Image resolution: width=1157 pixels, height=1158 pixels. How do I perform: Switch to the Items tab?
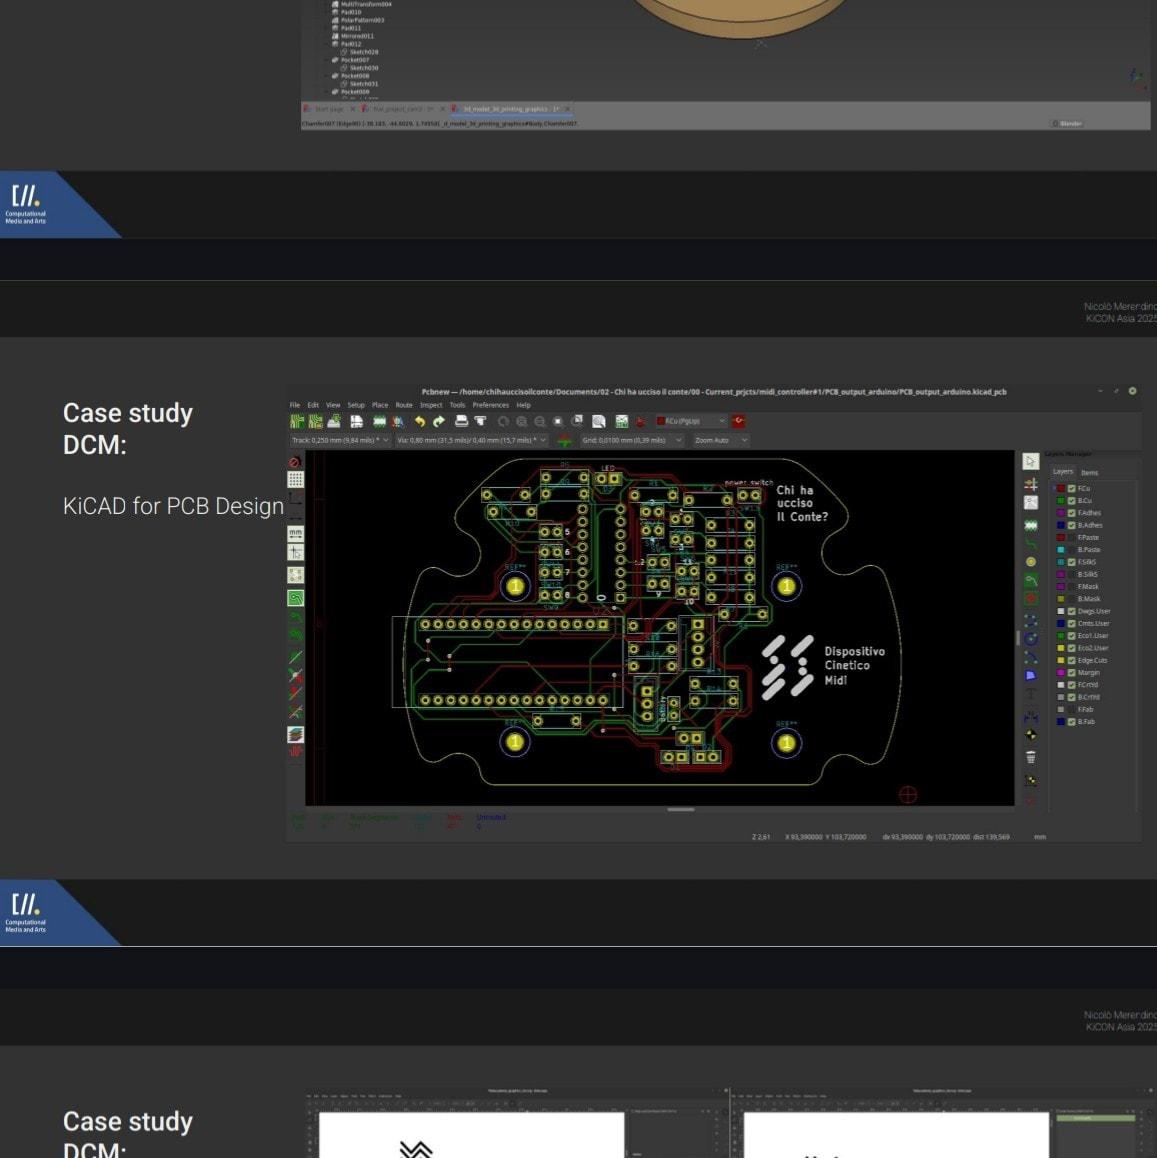[1089, 473]
